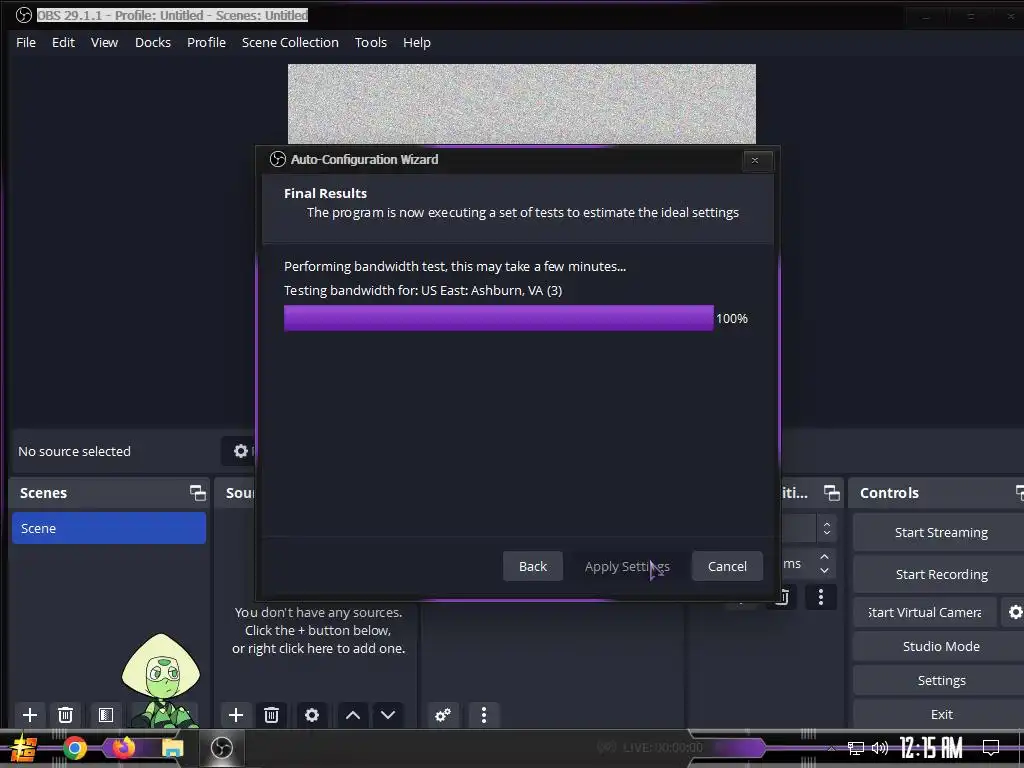Click OBS icon on the taskbar

(x=221, y=748)
